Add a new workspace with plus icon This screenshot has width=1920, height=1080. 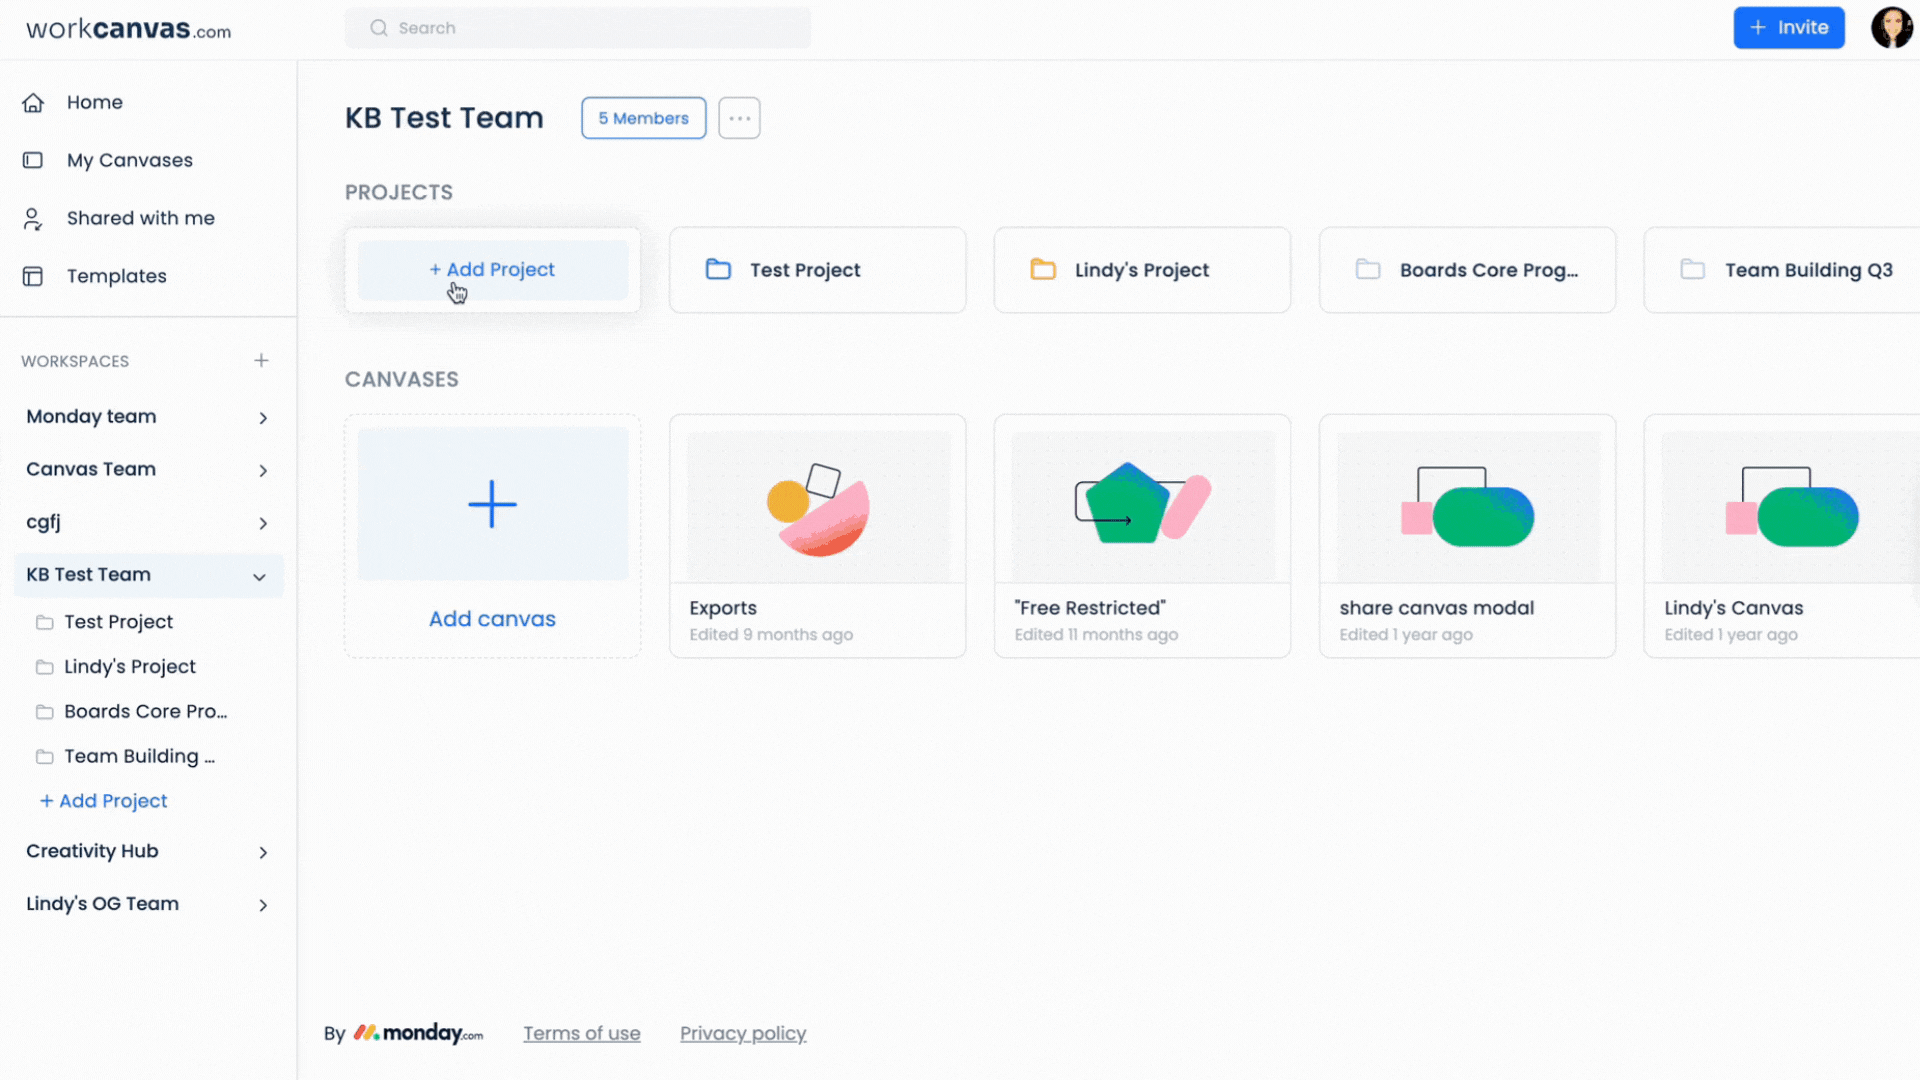tap(261, 361)
